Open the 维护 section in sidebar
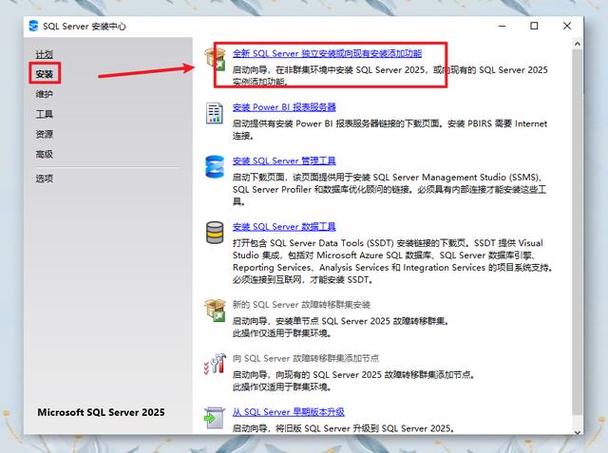This screenshot has height=453, width=608. (44, 94)
